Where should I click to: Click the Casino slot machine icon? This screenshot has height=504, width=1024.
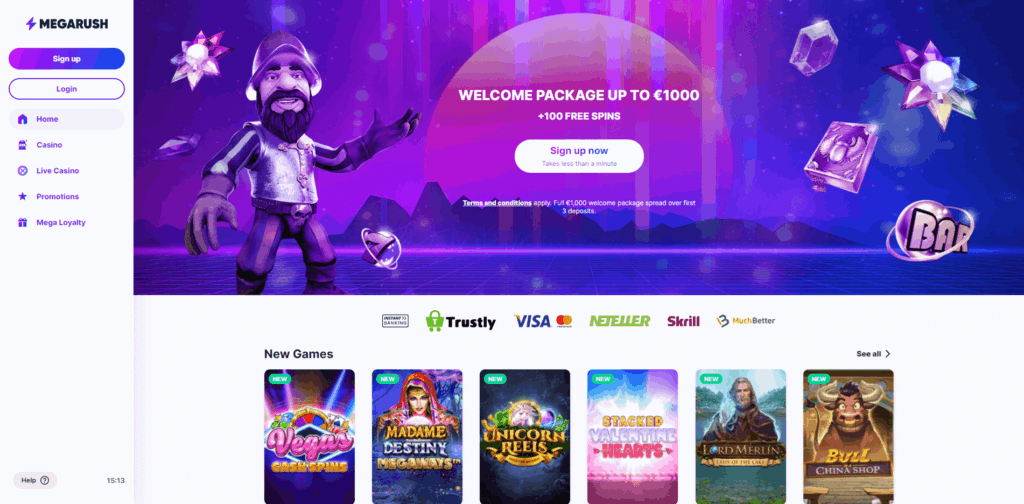(x=23, y=145)
